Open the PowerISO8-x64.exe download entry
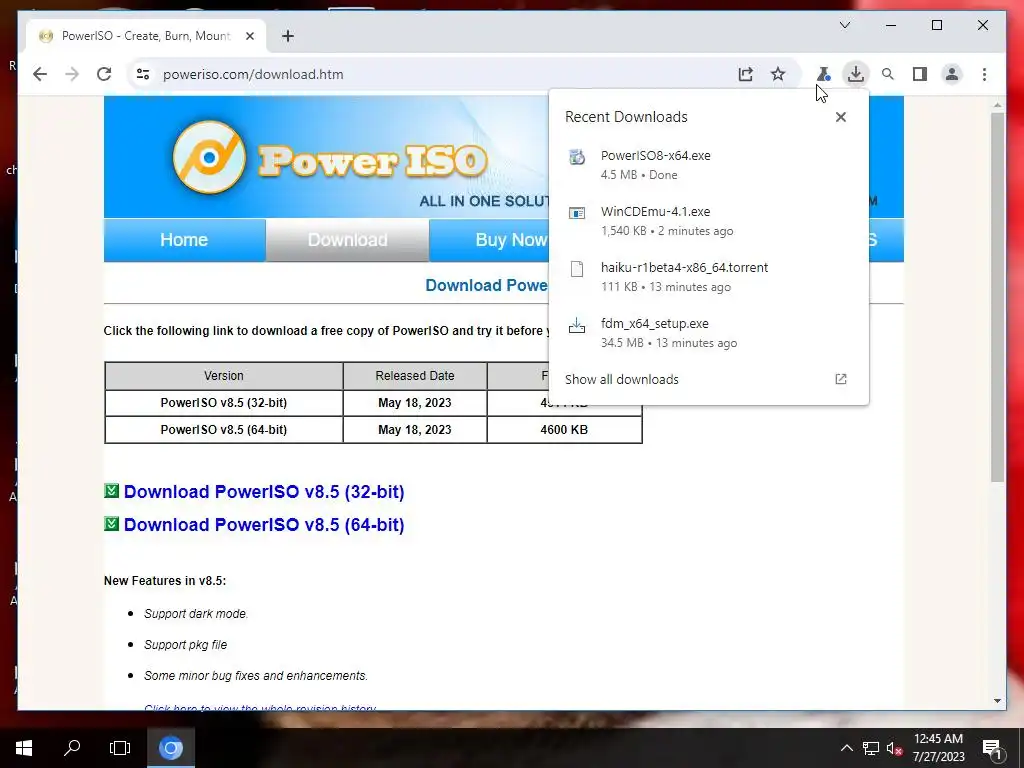The width and height of the screenshot is (1024, 768). click(x=709, y=165)
